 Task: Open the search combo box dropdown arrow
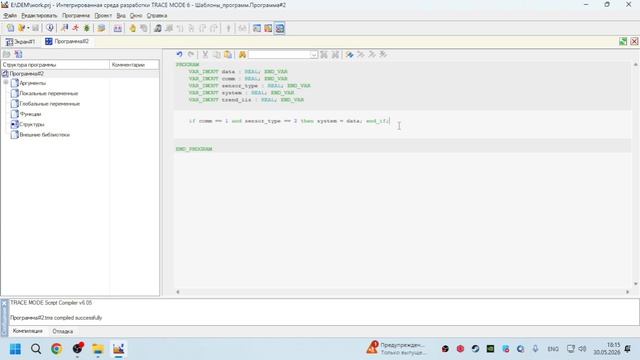tap(313, 54)
